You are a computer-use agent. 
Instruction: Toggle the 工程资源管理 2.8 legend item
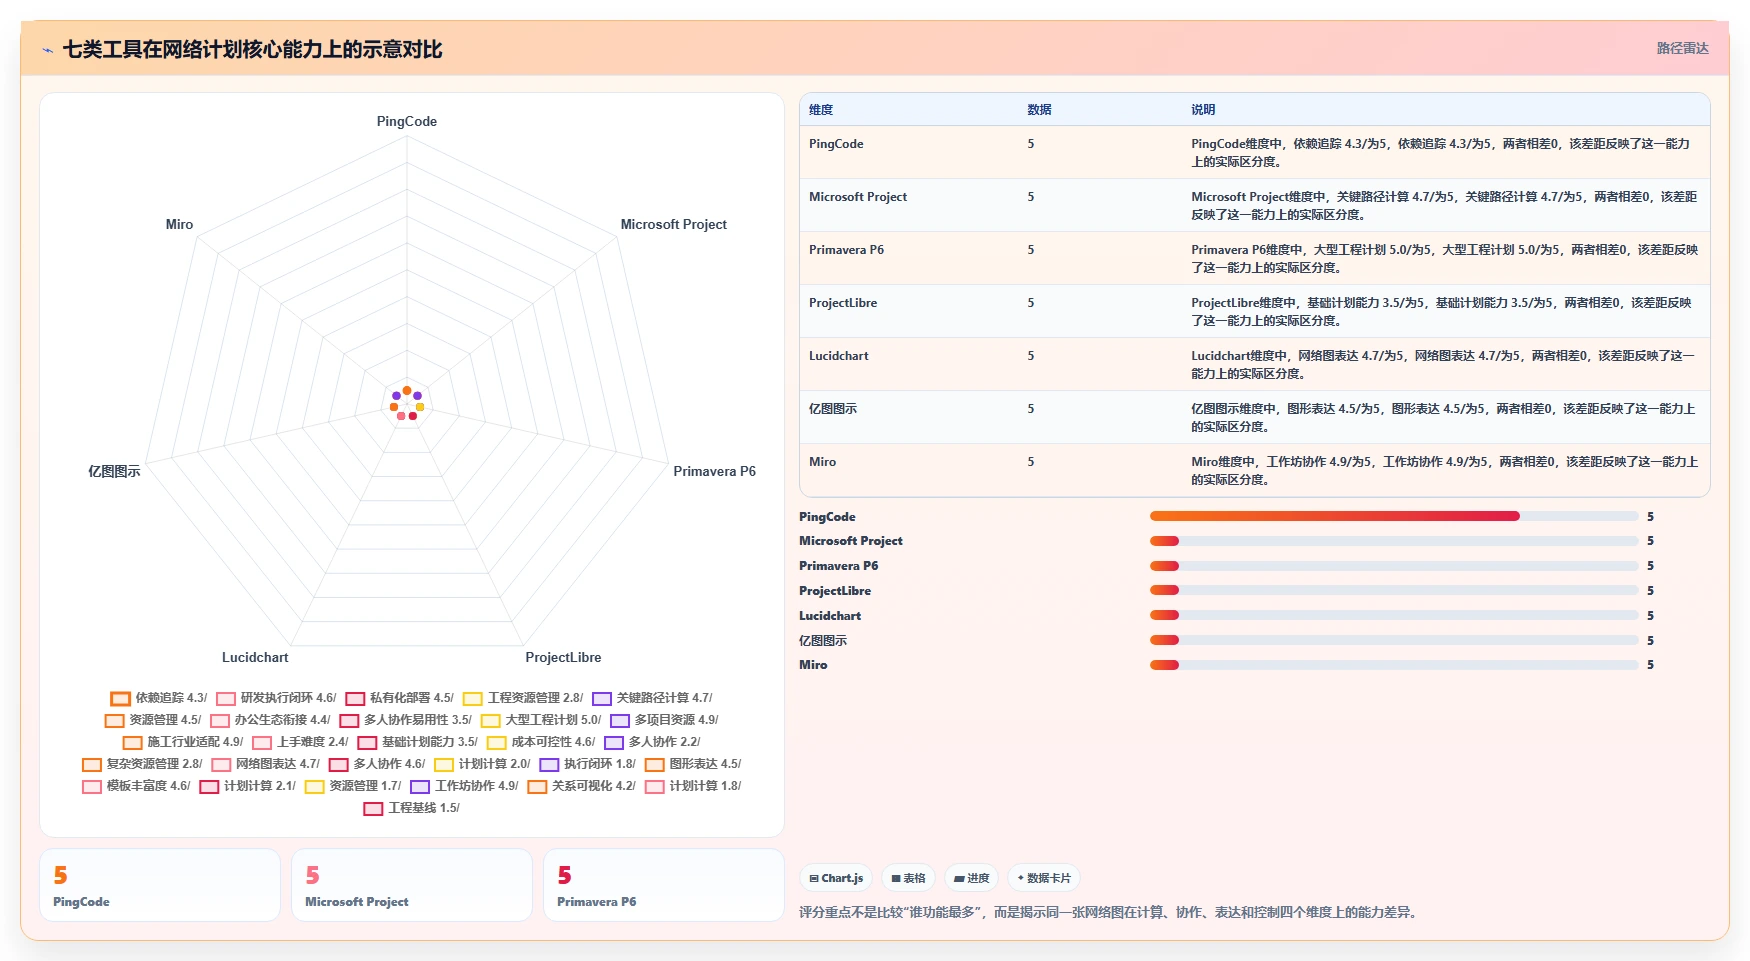[x=523, y=698]
